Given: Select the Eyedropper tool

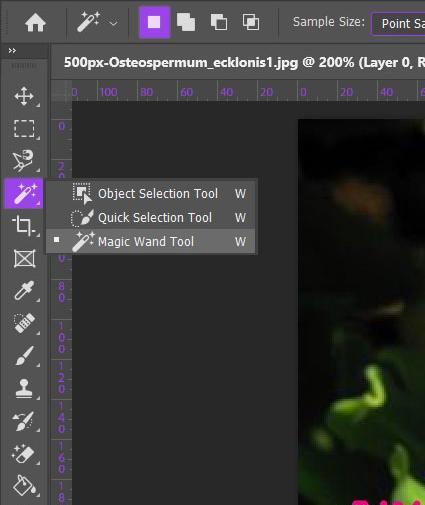Looking at the screenshot, I should pos(24,291).
